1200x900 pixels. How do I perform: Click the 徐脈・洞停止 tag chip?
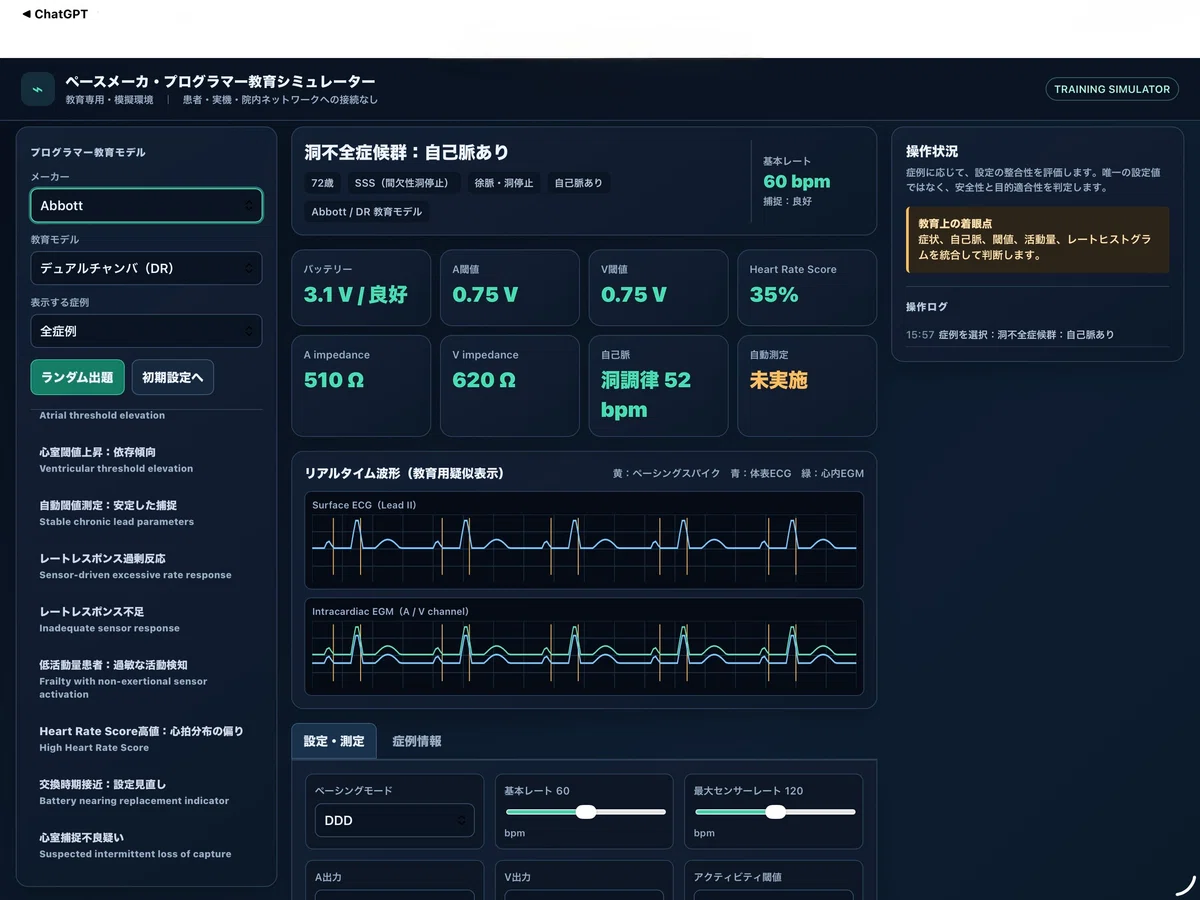pyautogui.click(x=504, y=183)
